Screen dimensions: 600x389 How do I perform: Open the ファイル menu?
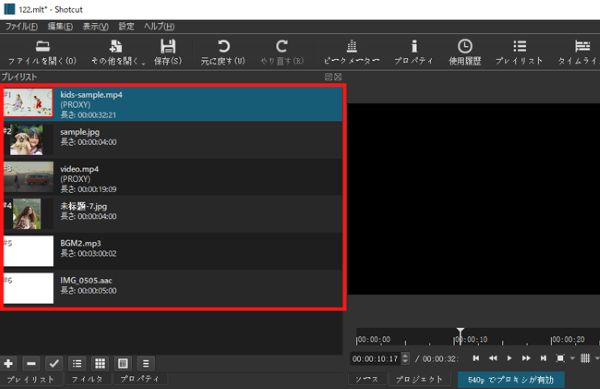pos(21,26)
